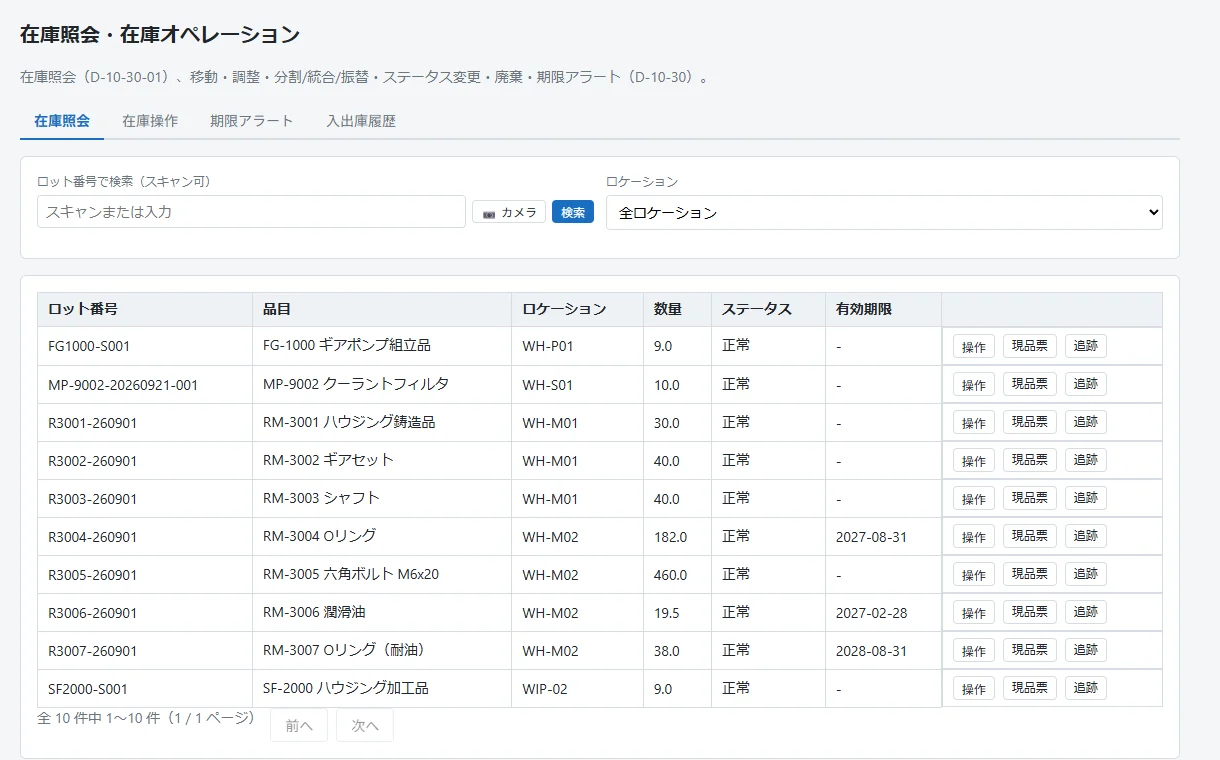Viewport: 1220px width, 760px height.
Task: Click 操作 for lot R3006-260901
Action: coord(974,613)
